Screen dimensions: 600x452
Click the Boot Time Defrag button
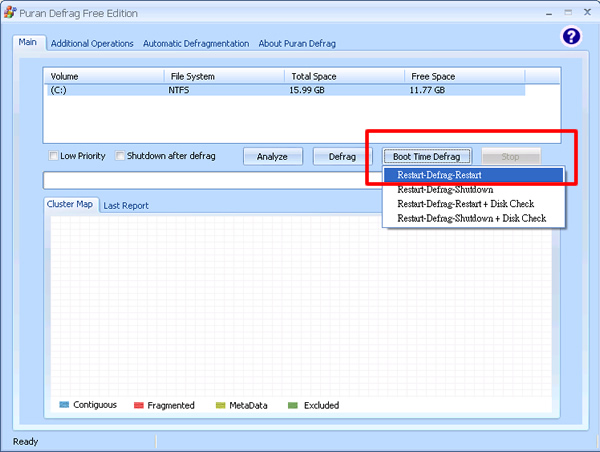[427, 157]
